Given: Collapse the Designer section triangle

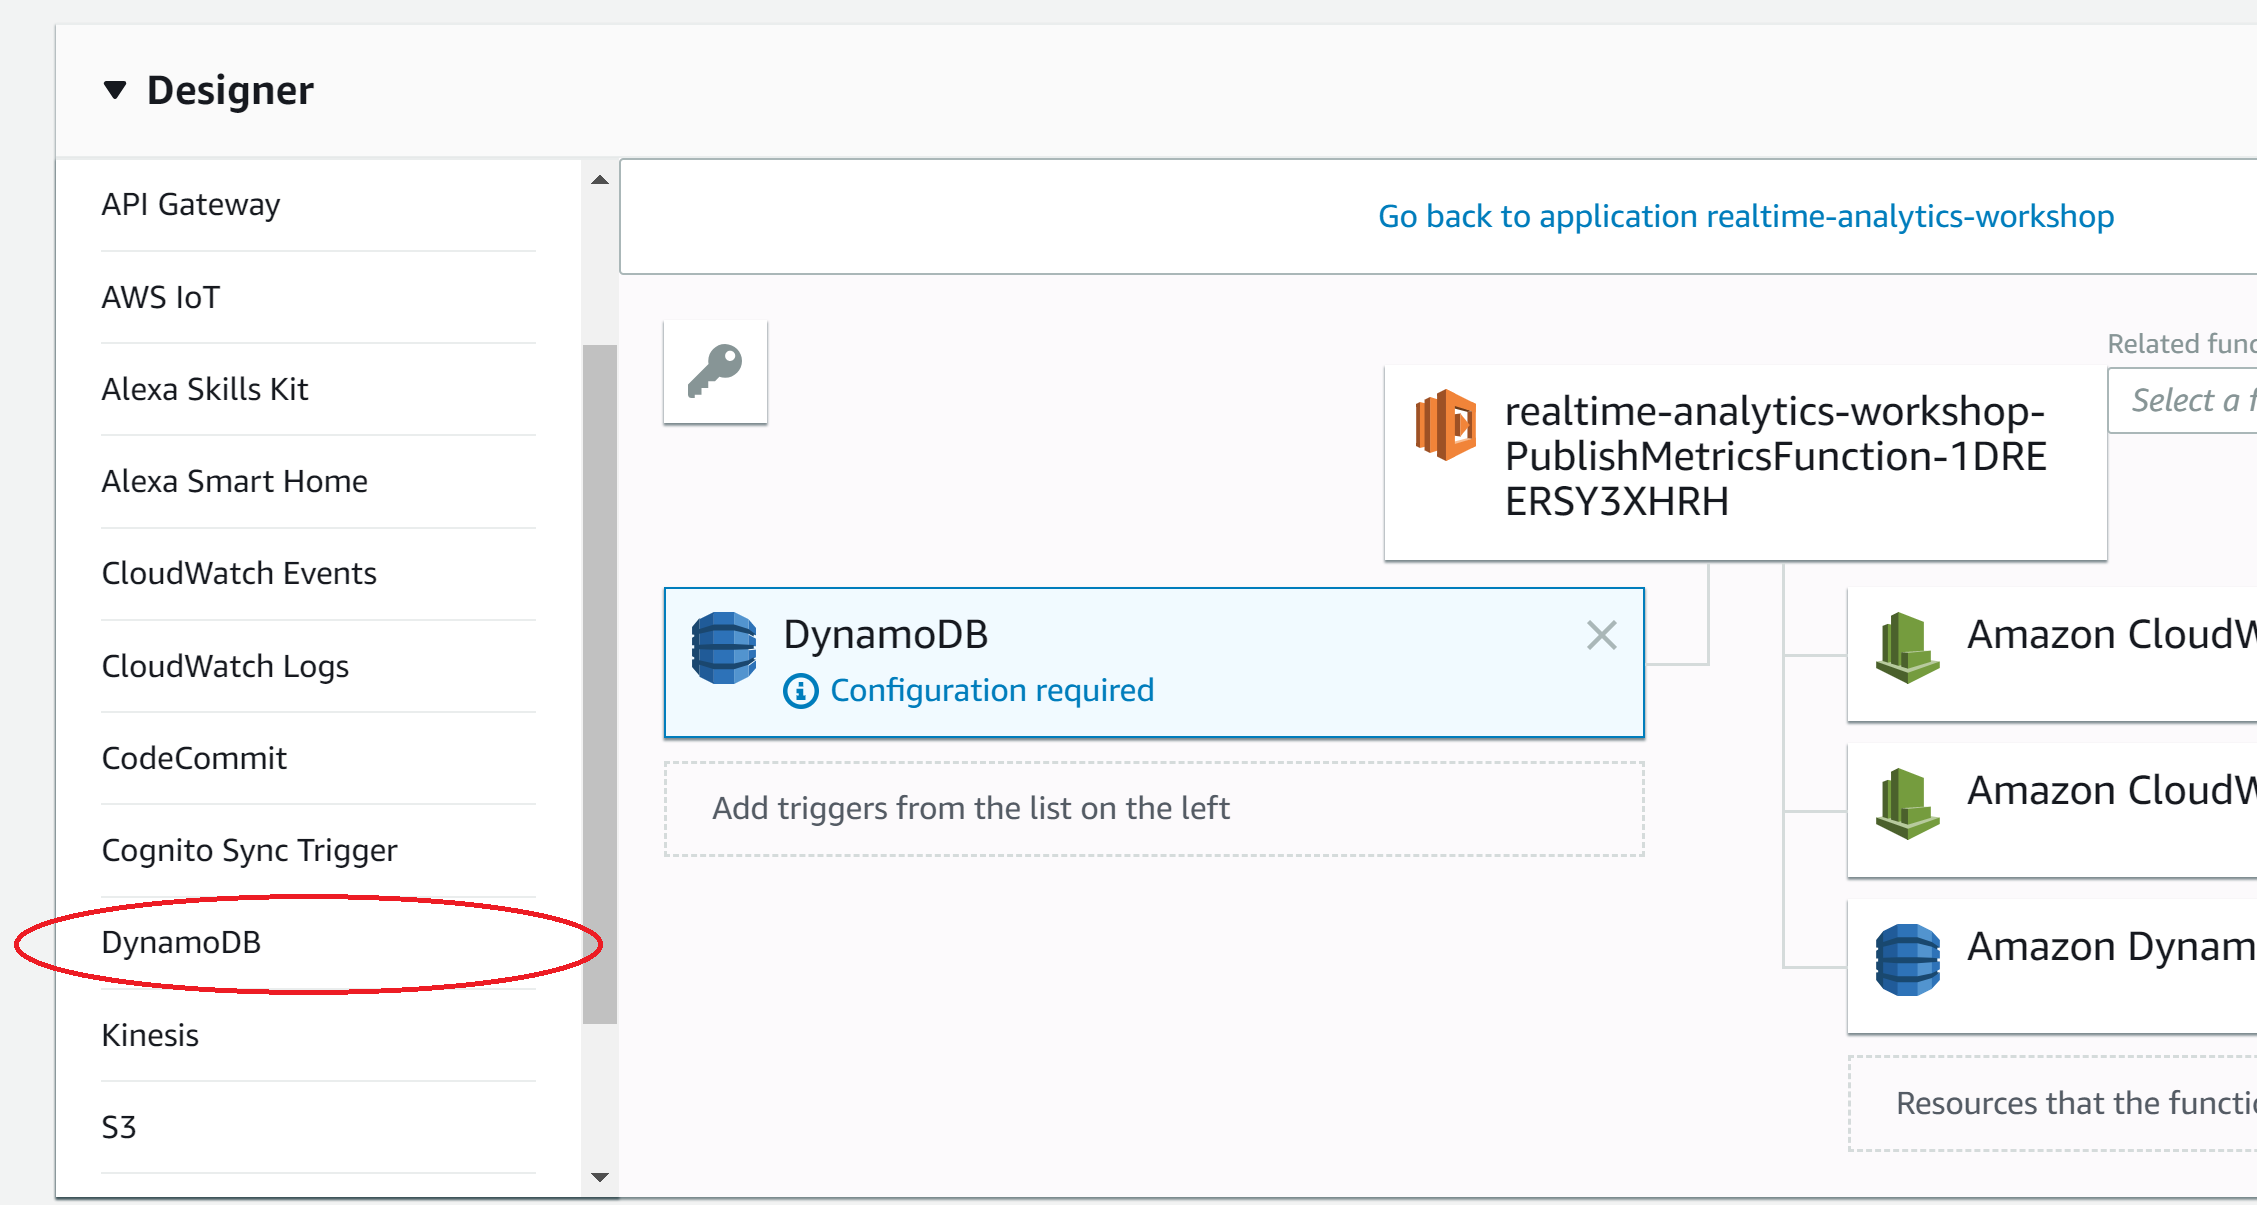Looking at the screenshot, I should (x=115, y=90).
